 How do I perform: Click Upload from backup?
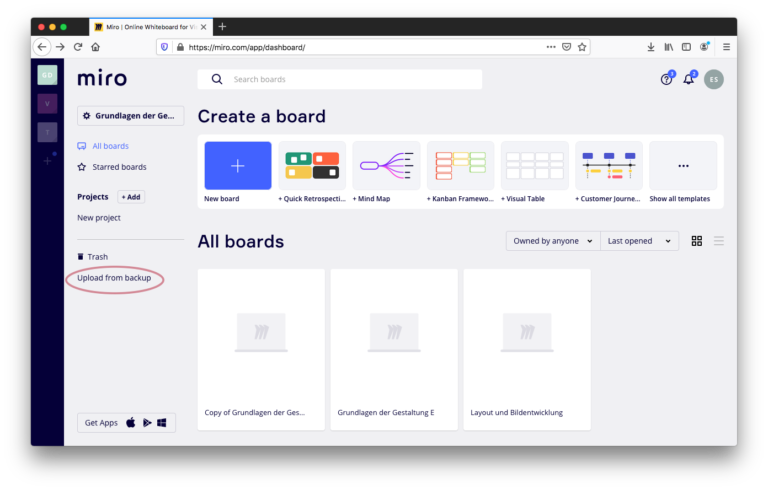point(114,278)
